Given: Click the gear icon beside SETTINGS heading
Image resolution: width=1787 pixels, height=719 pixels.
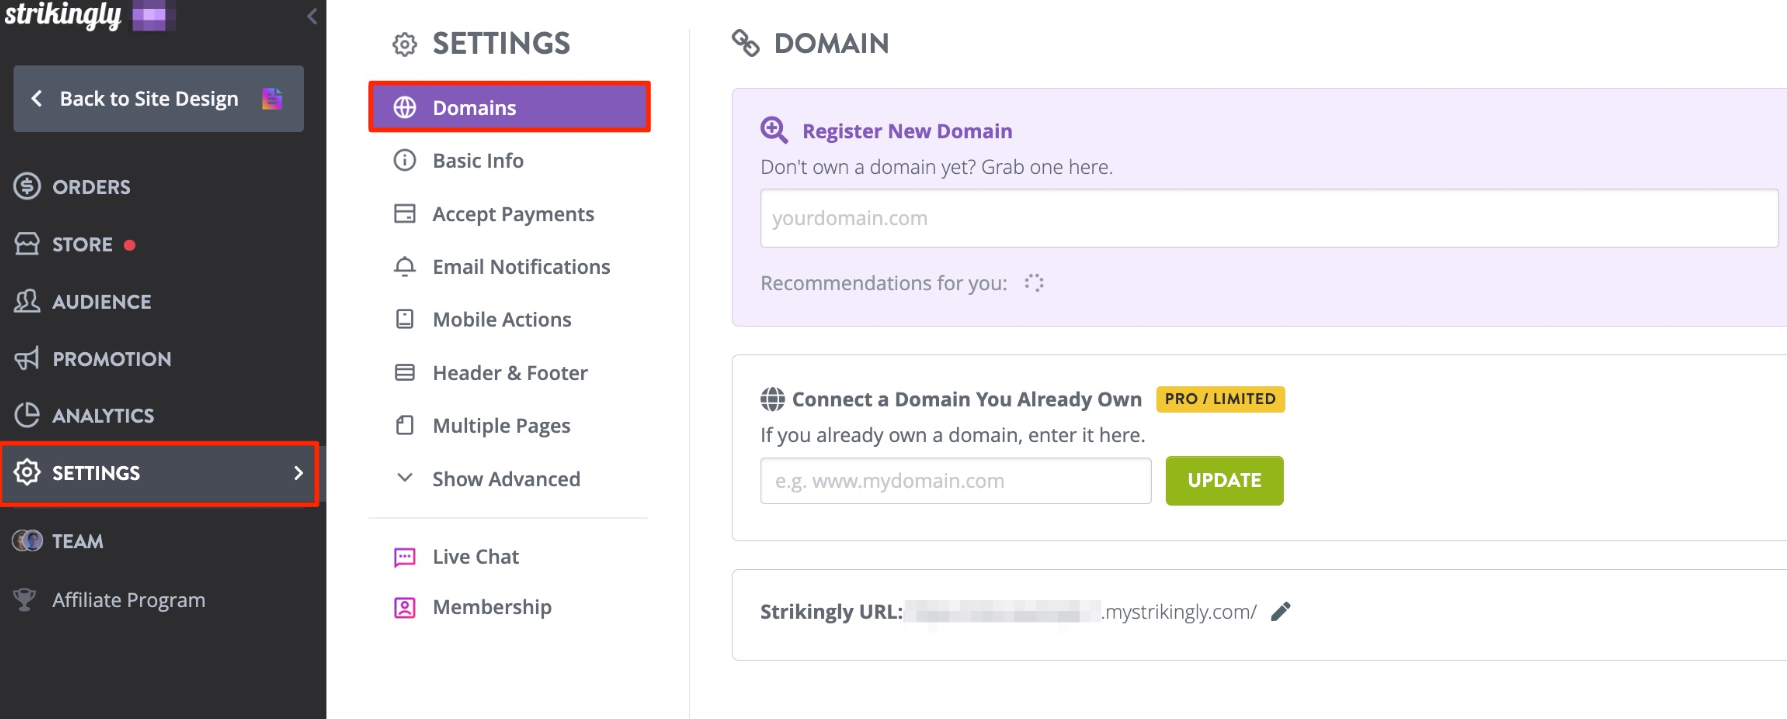Looking at the screenshot, I should point(404,44).
